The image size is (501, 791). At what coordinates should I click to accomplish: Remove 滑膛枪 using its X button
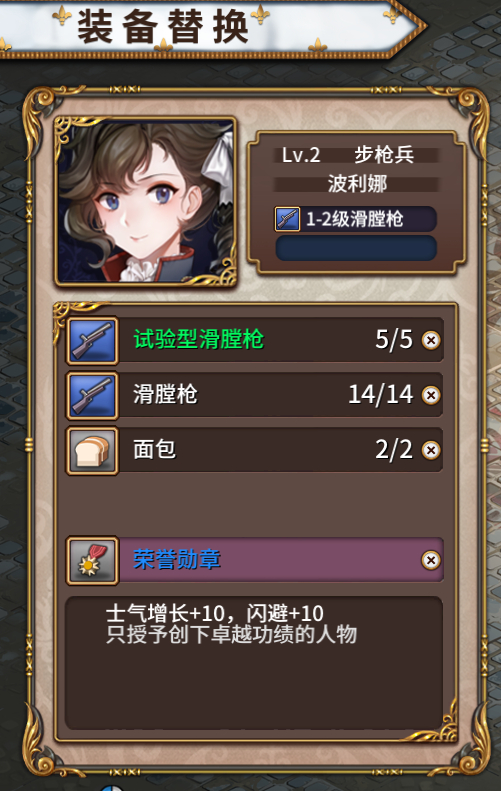[x=431, y=396]
